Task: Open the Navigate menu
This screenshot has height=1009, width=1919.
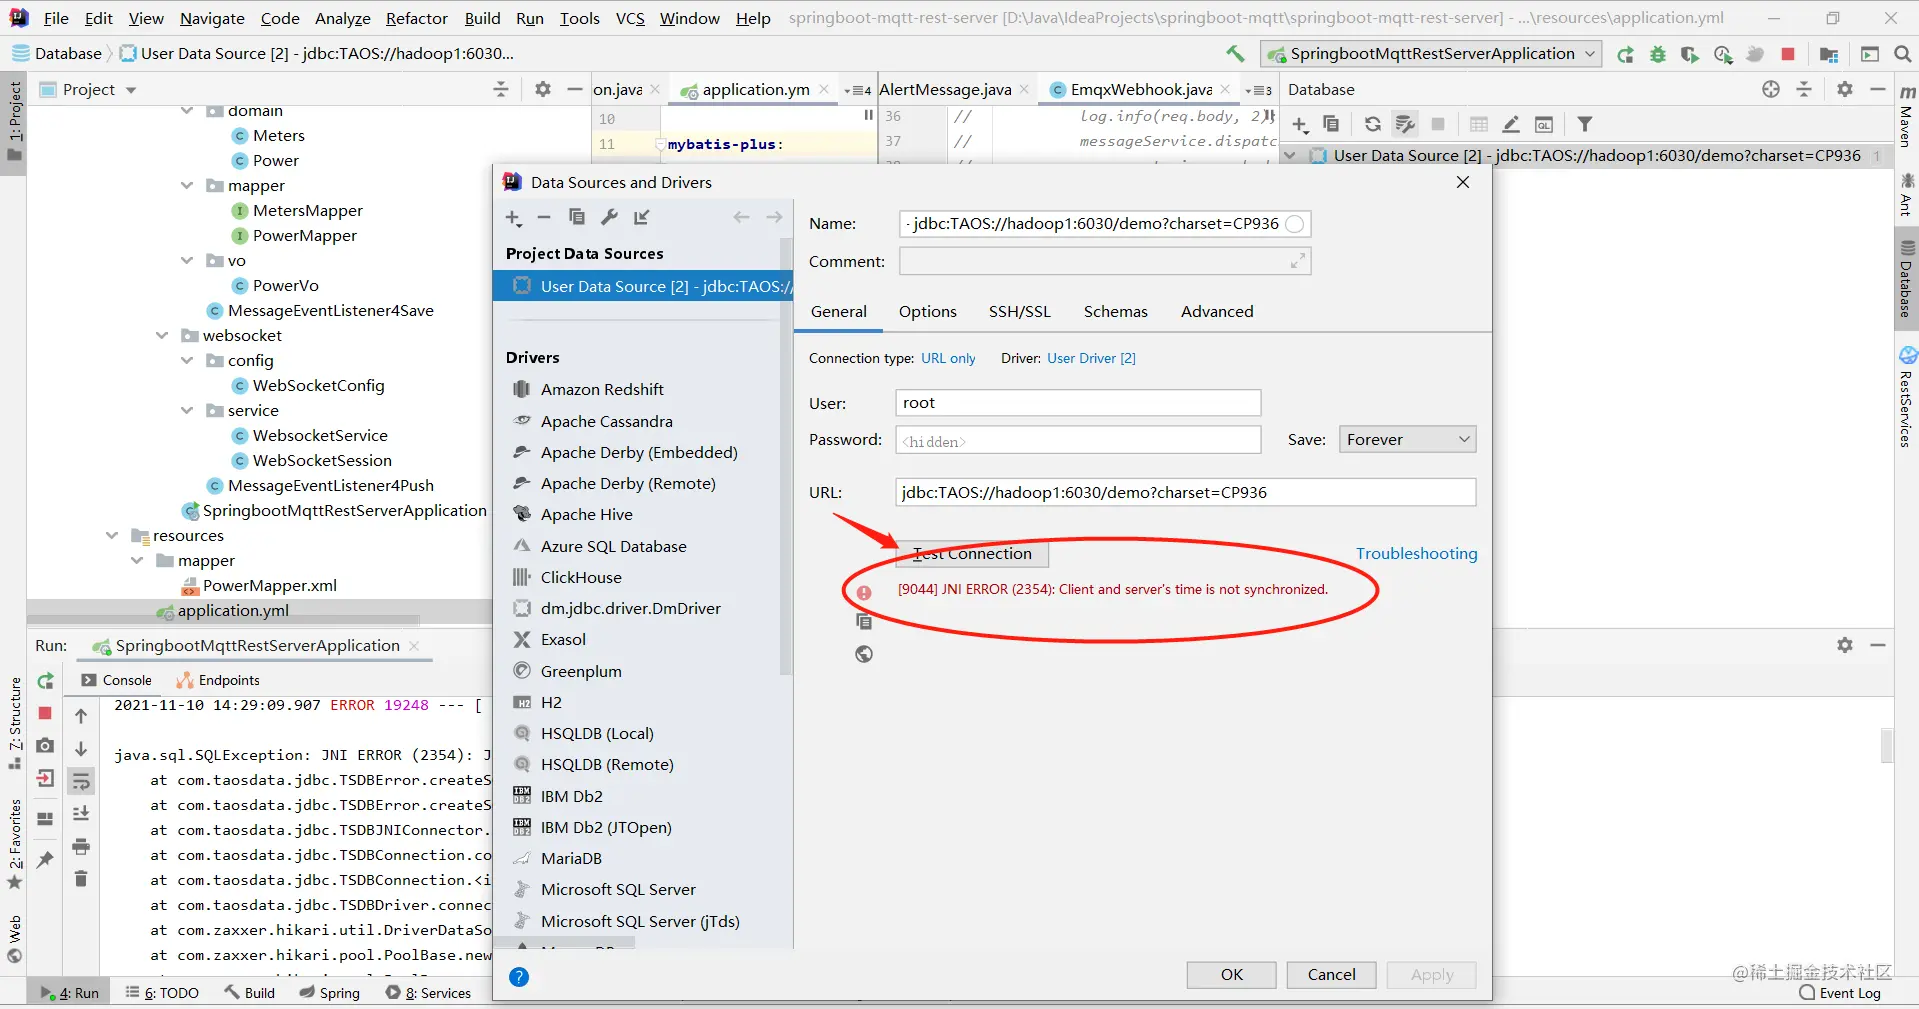Action: pos(212,18)
